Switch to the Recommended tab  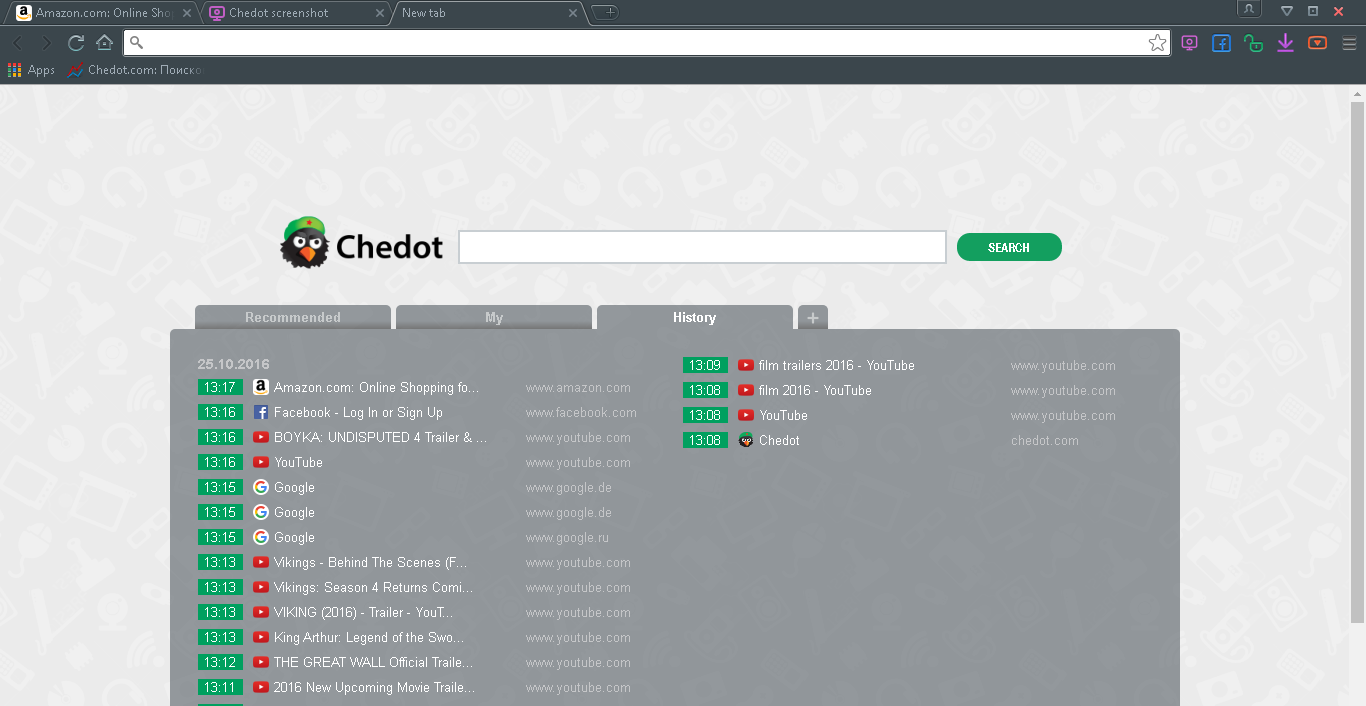tap(293, 317)
